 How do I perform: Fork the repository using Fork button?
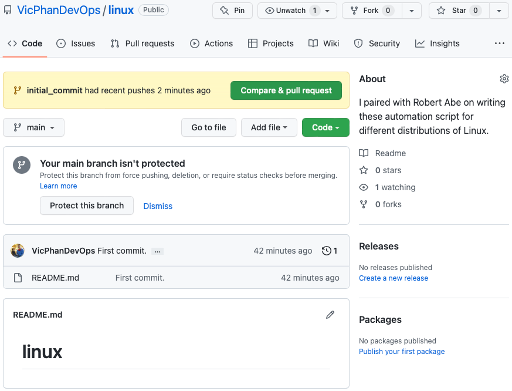[x=372, y=11]
